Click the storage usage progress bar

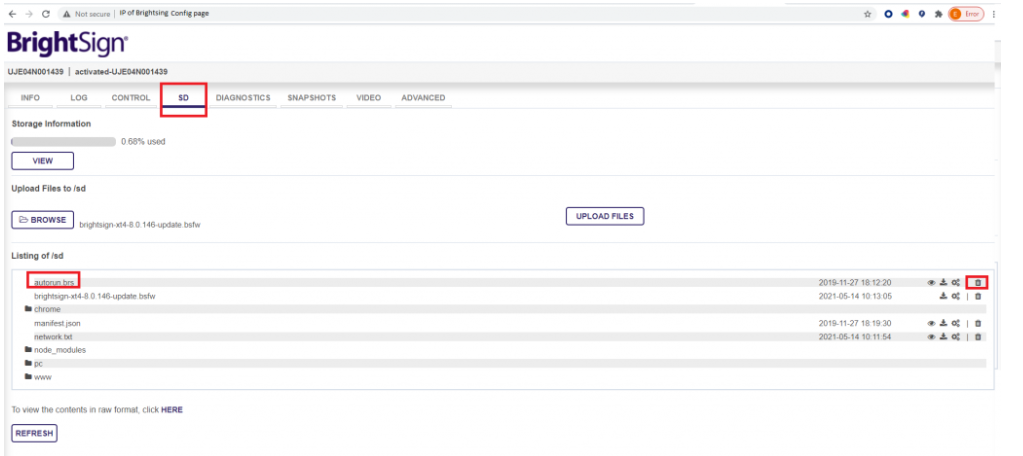[63, 141]
